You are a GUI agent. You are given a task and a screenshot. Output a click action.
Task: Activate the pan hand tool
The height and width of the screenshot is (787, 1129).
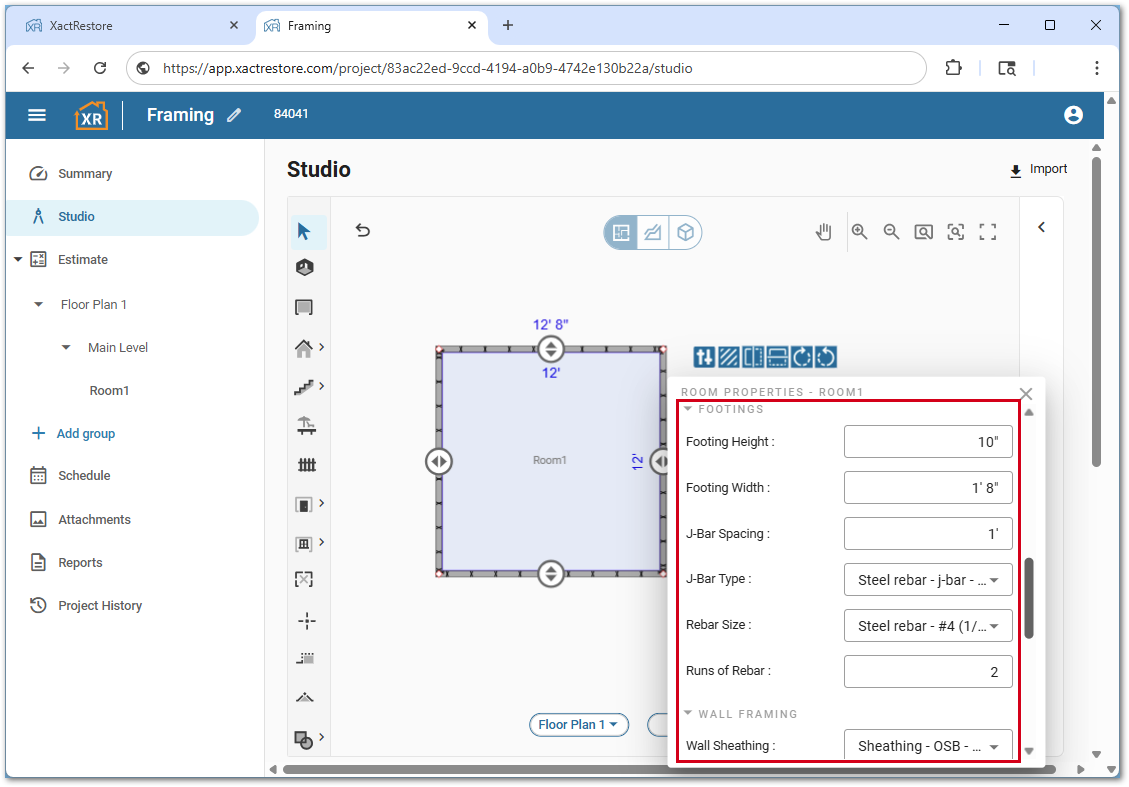click(823, 232)
